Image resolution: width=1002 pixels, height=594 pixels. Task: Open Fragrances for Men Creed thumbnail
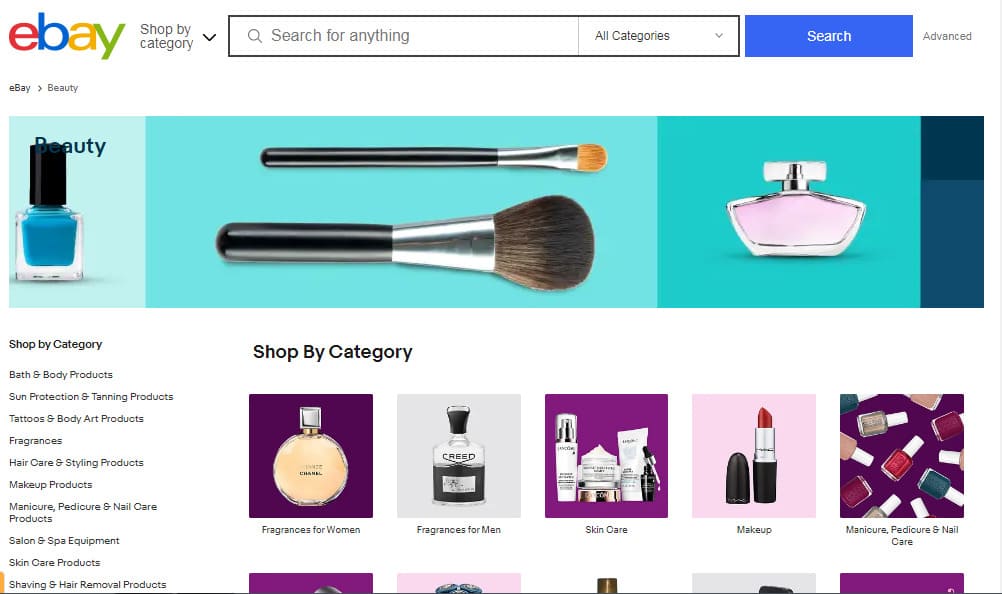tap(459, 455)
